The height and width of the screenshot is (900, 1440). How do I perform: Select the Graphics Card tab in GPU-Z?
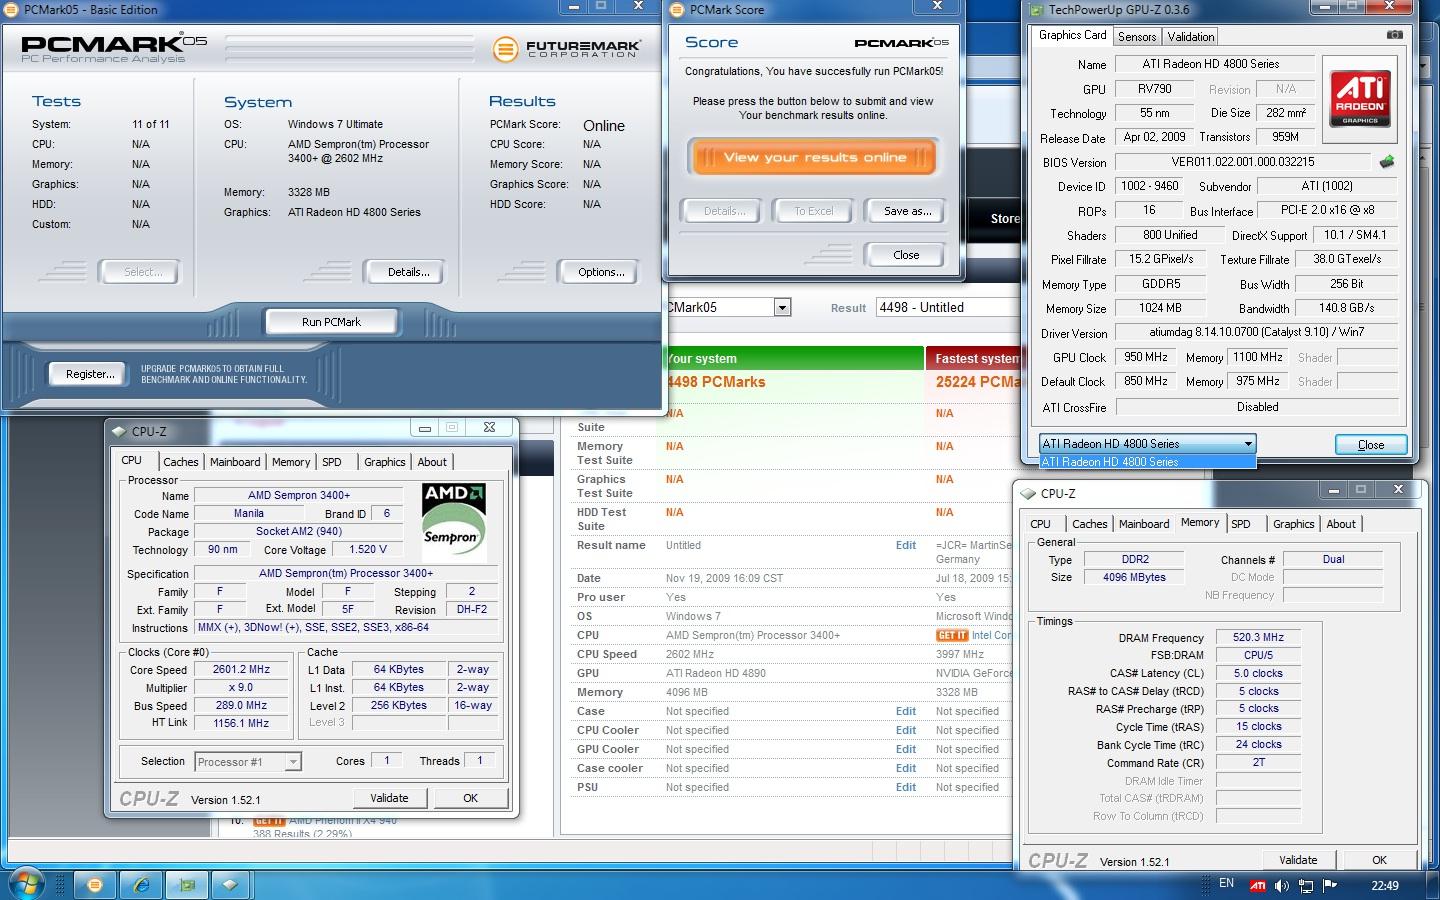point(1072,35)
